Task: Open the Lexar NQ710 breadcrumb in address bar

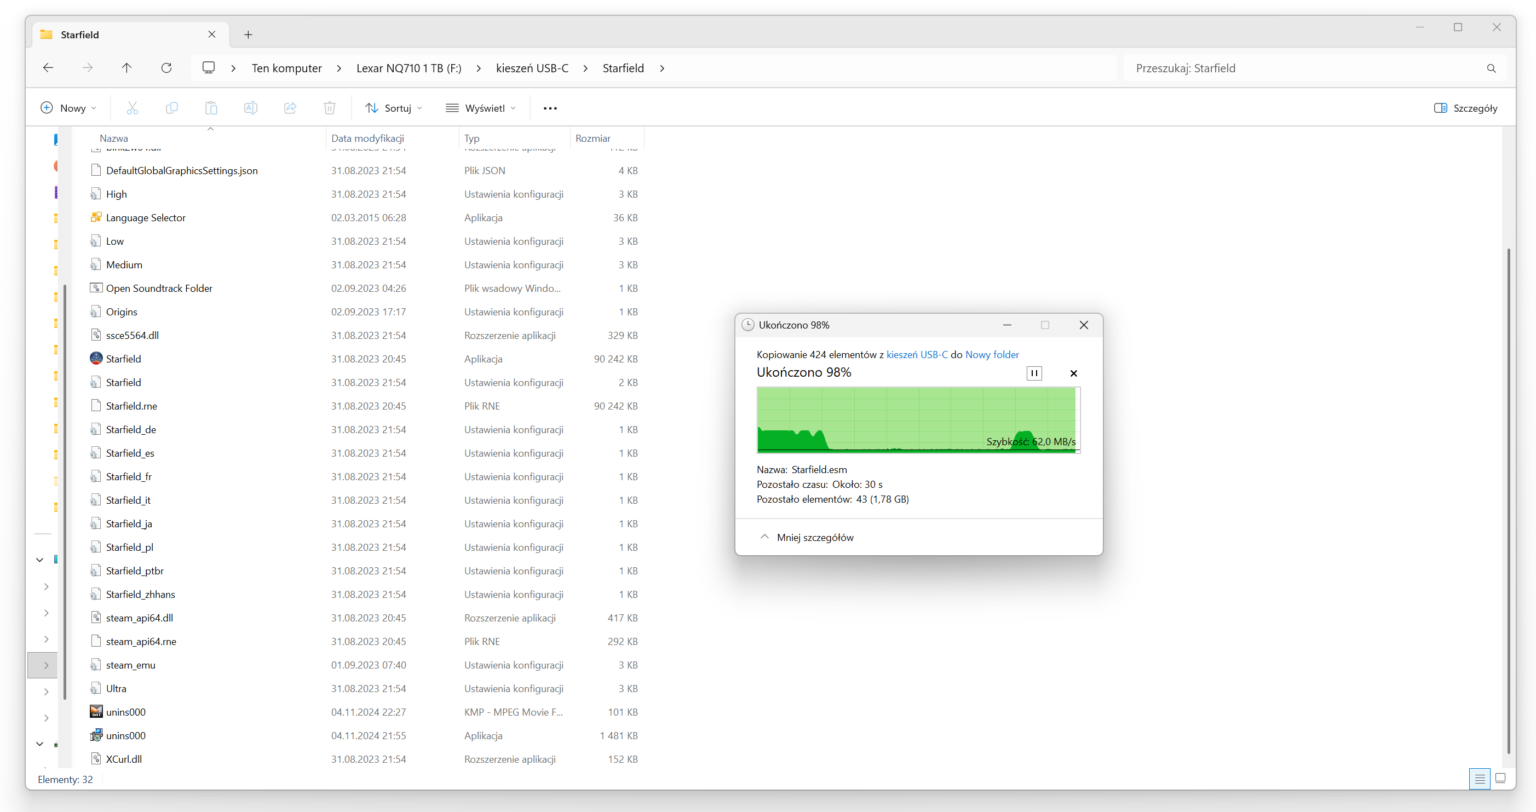Action: coord(409,67)
